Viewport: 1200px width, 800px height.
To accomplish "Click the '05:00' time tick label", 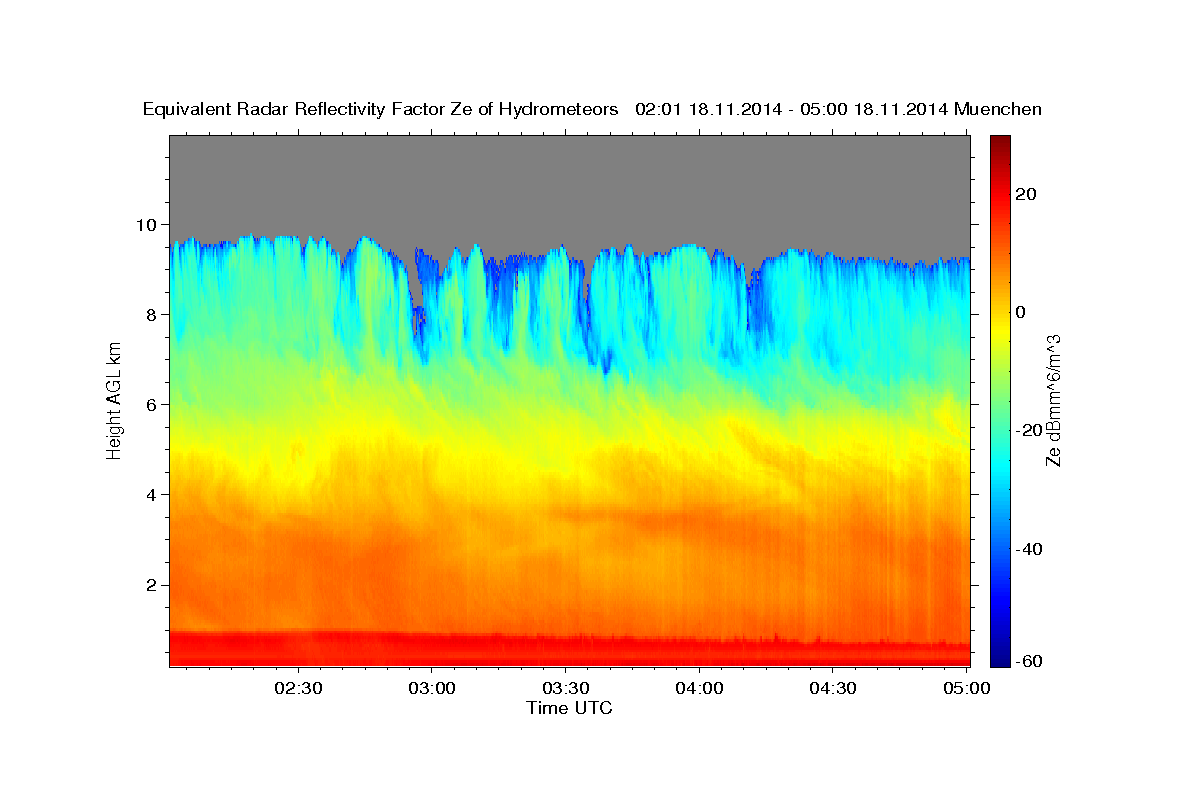I will (x=966, y=688).
